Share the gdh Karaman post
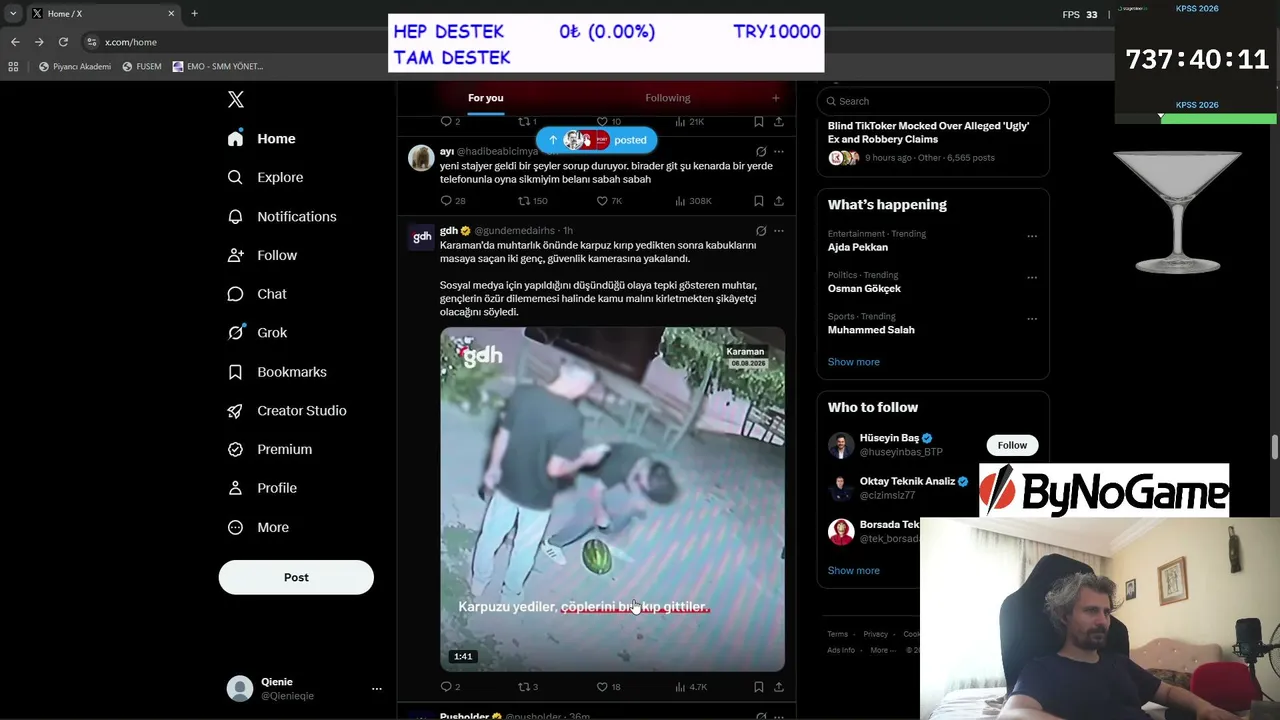The height and width of the screenshot is (720, 1280). pyautogui.click(x=779, y=687)
